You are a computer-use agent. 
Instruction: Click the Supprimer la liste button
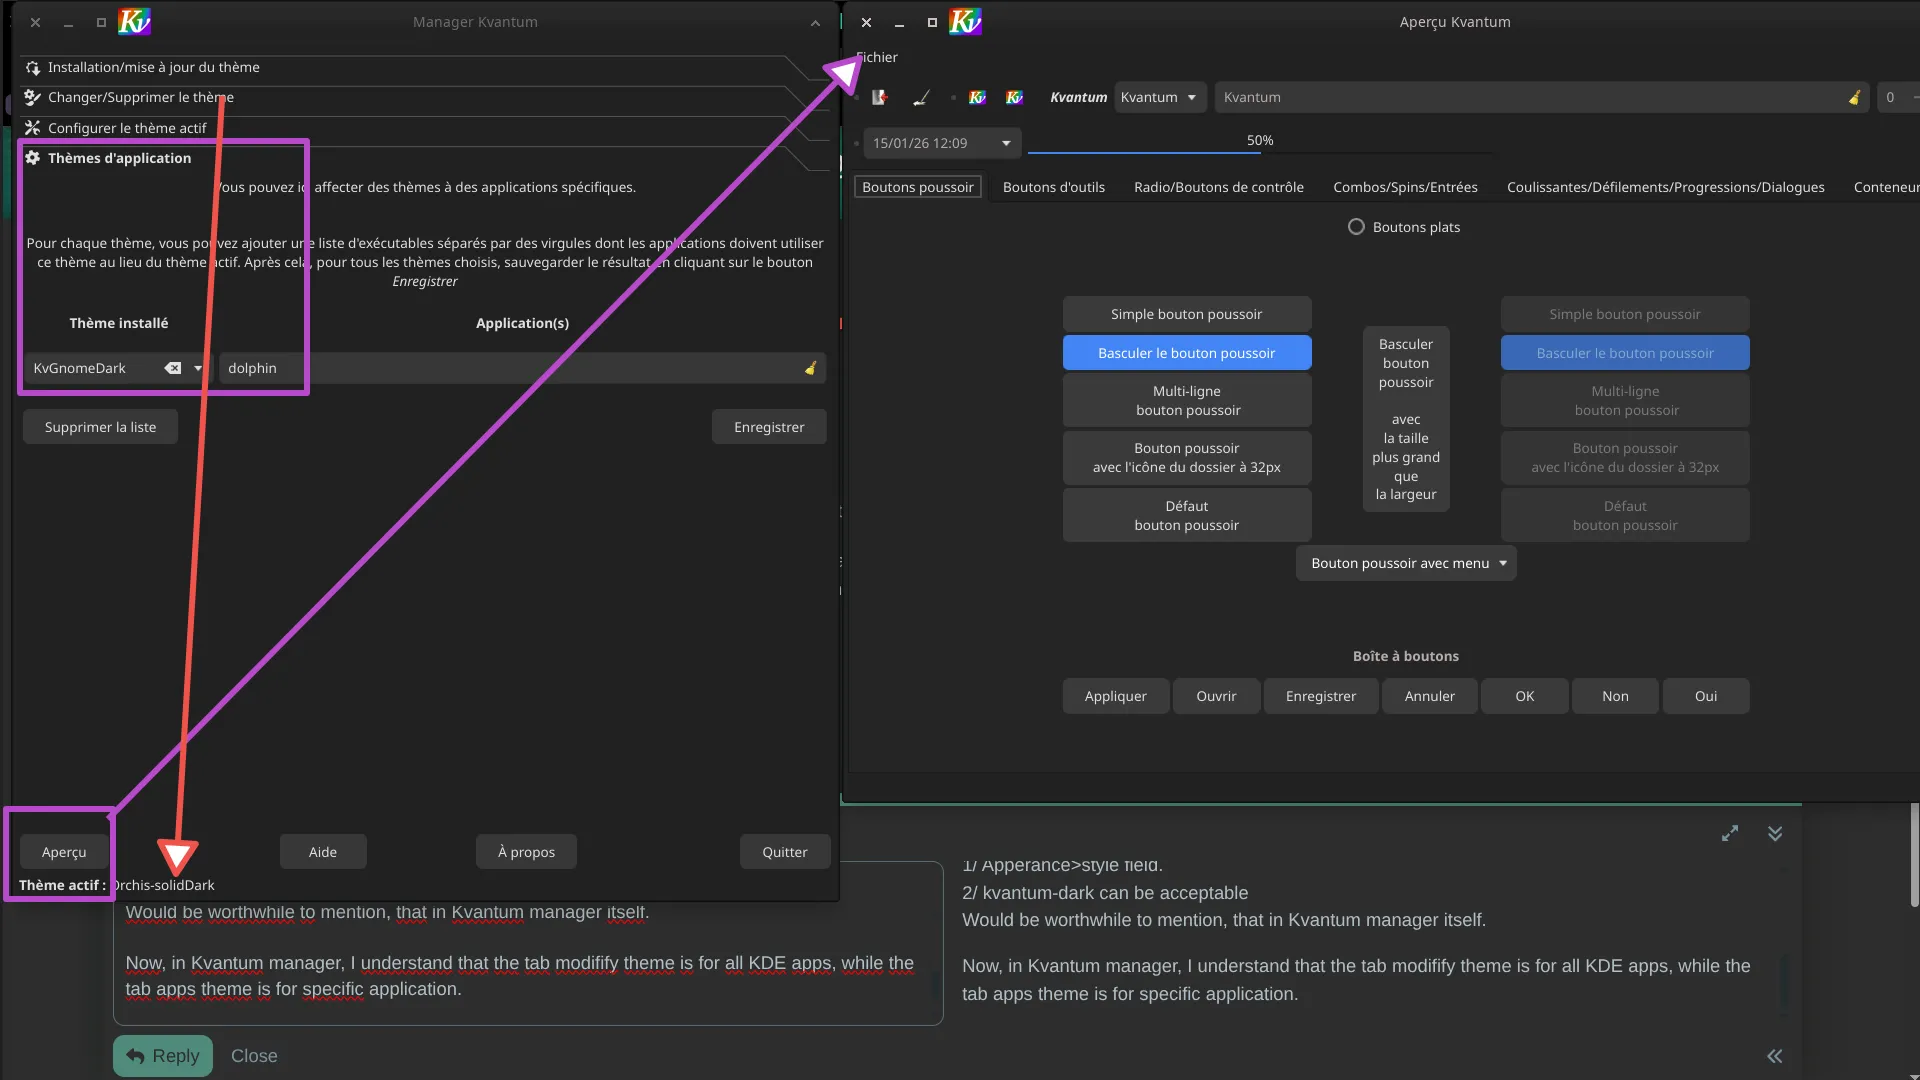pyautogui.click(x=100, y=427)
